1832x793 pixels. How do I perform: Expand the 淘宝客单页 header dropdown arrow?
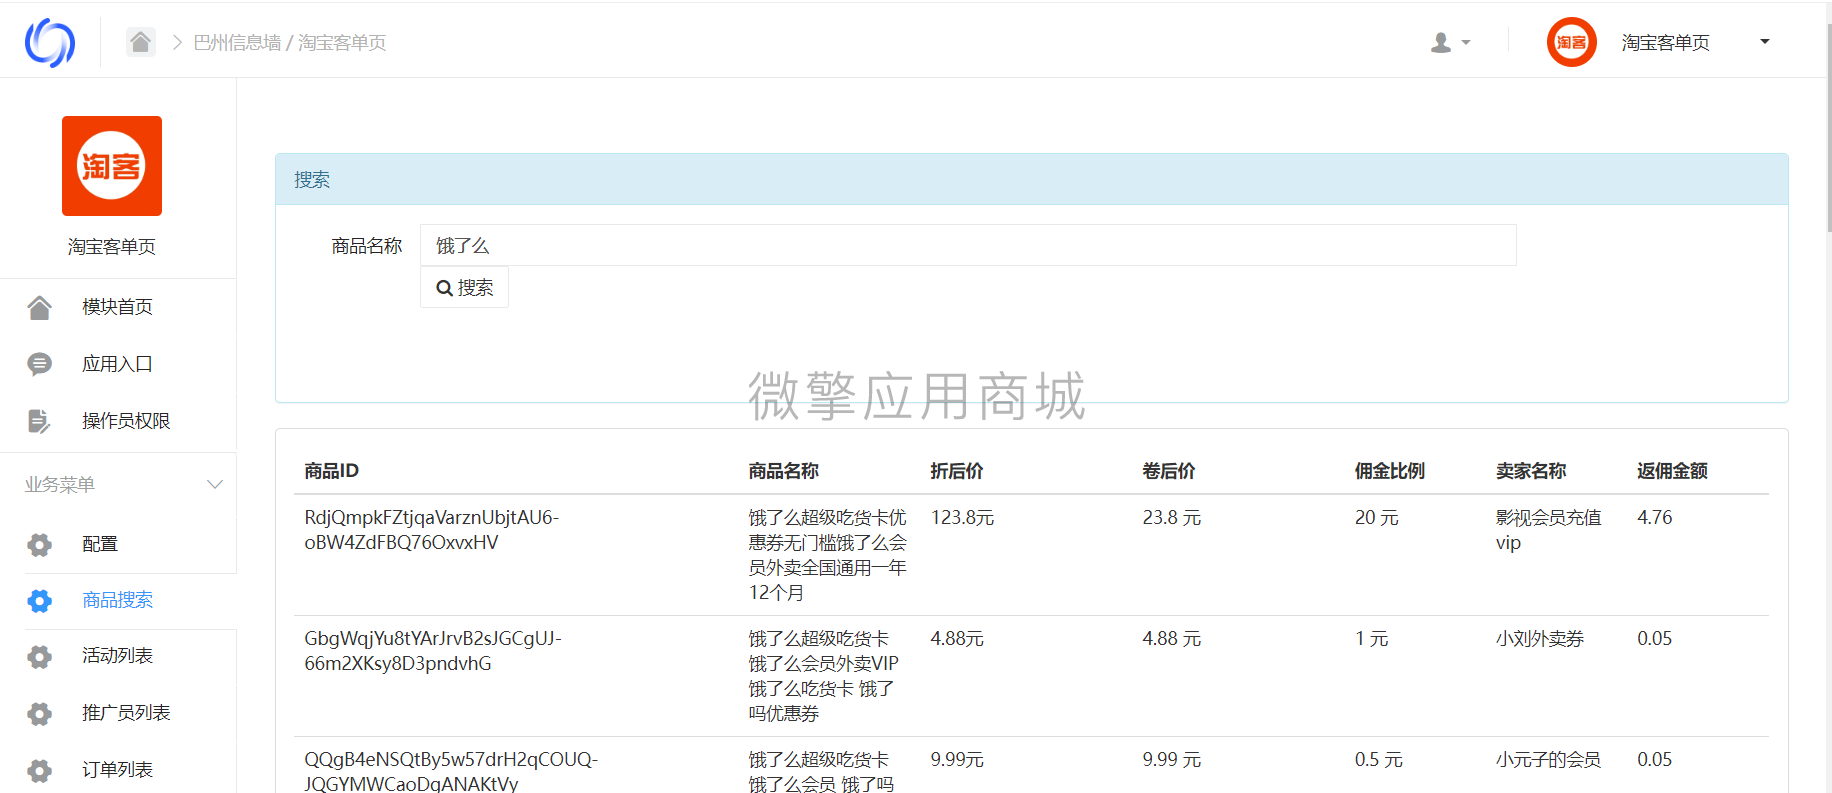coord(1765,42)
